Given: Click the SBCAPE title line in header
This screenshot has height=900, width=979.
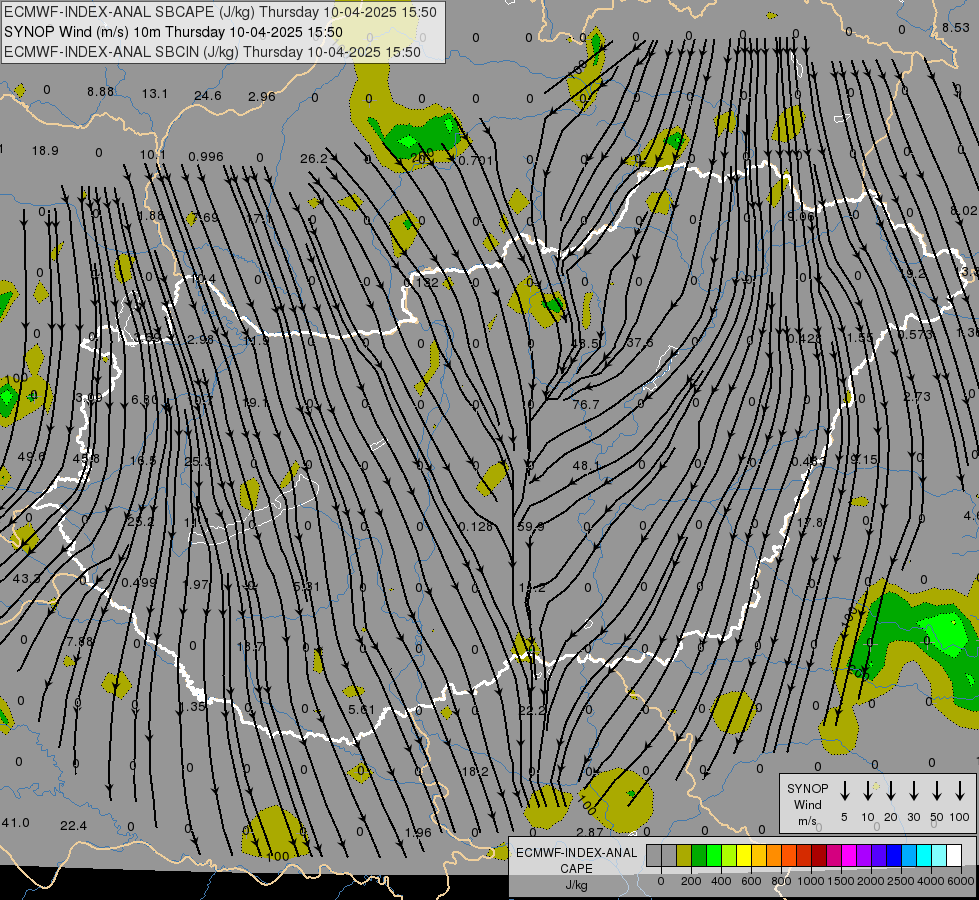Looking at the screenshot, I should tap(220, 12).
